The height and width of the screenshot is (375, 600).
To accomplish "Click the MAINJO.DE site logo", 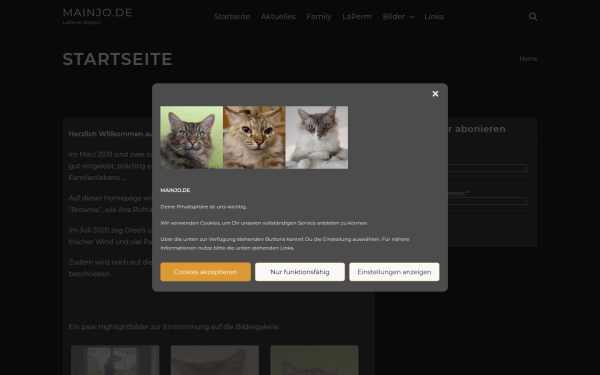I will (x=97, y=13).
